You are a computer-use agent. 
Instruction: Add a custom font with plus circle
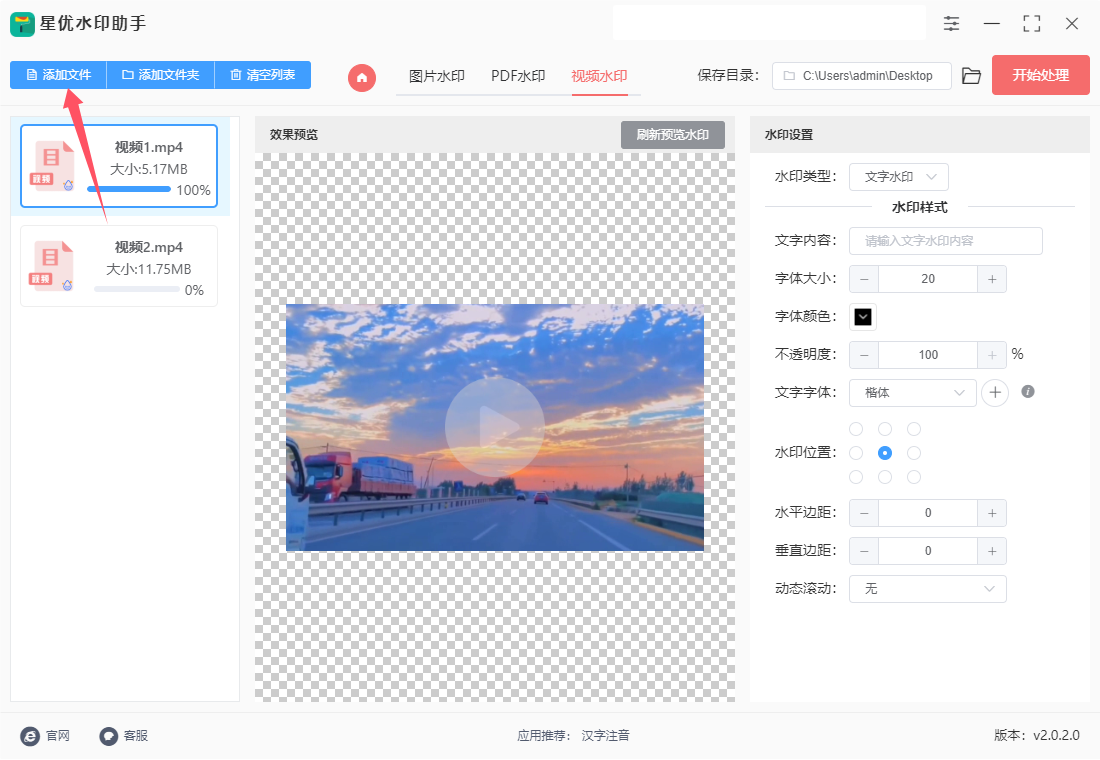pos(995,393)
